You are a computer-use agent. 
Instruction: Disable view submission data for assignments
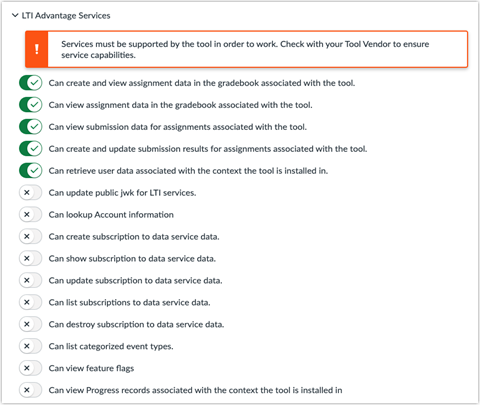(x=31, y=127)
